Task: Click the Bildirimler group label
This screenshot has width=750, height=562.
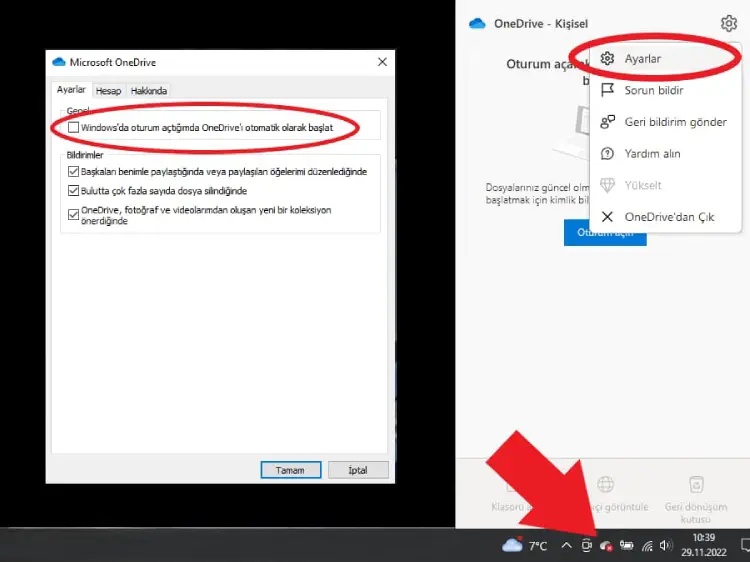Action: (x=85, y=155)
